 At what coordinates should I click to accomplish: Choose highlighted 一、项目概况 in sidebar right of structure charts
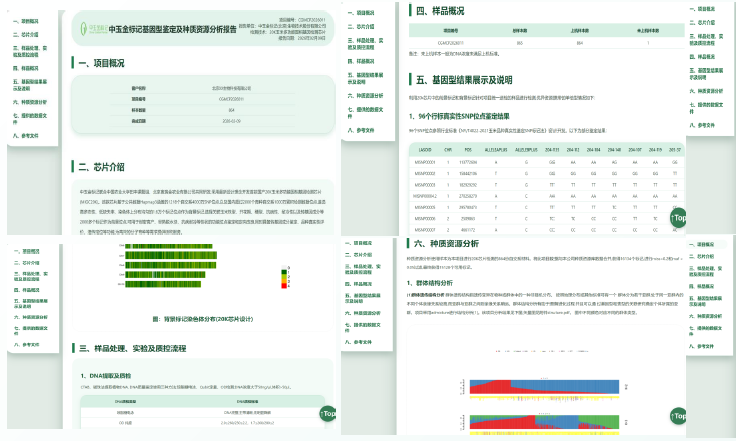click(x=702, y=245)
